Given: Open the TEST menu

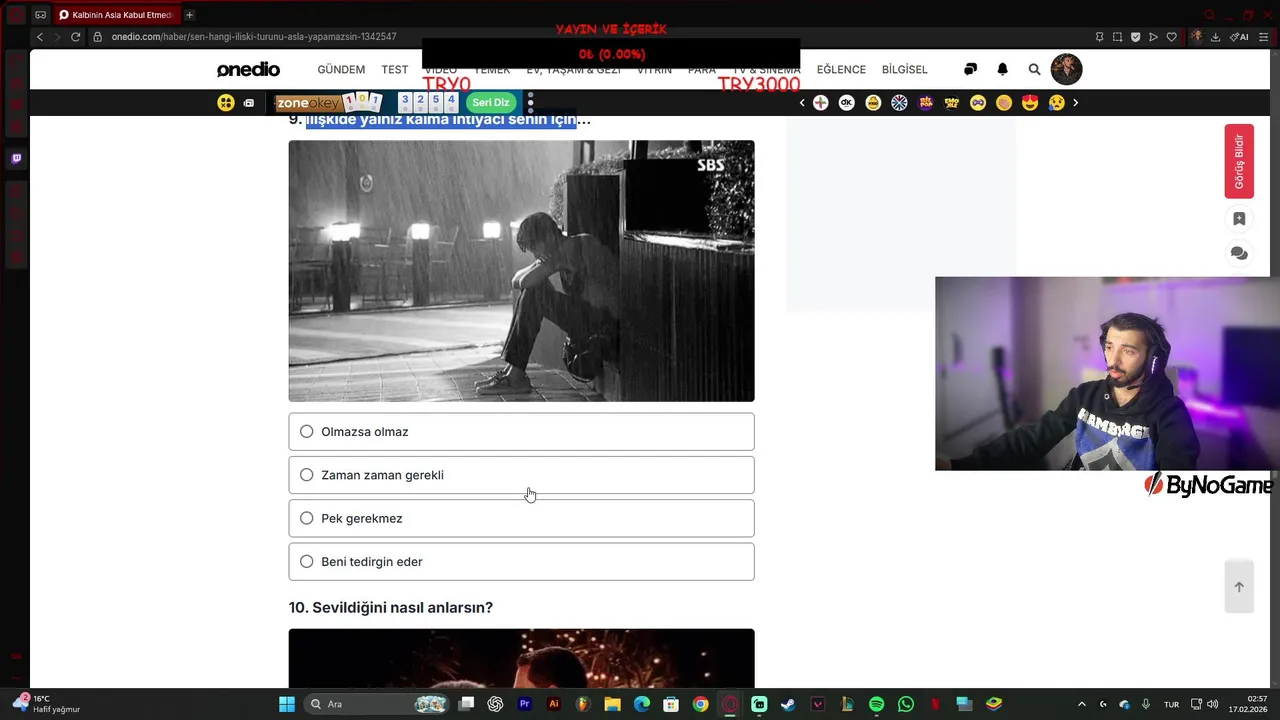Looking at the screenshot, I should [x=394, y=69].
